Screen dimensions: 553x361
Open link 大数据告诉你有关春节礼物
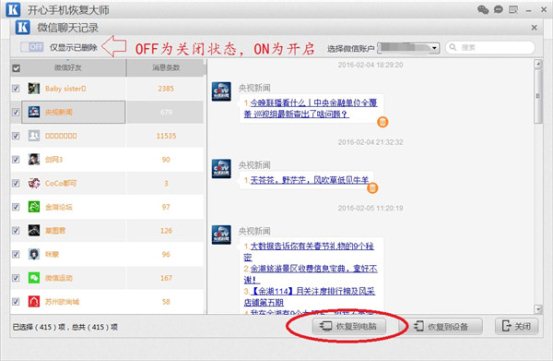tap(309, 251)
